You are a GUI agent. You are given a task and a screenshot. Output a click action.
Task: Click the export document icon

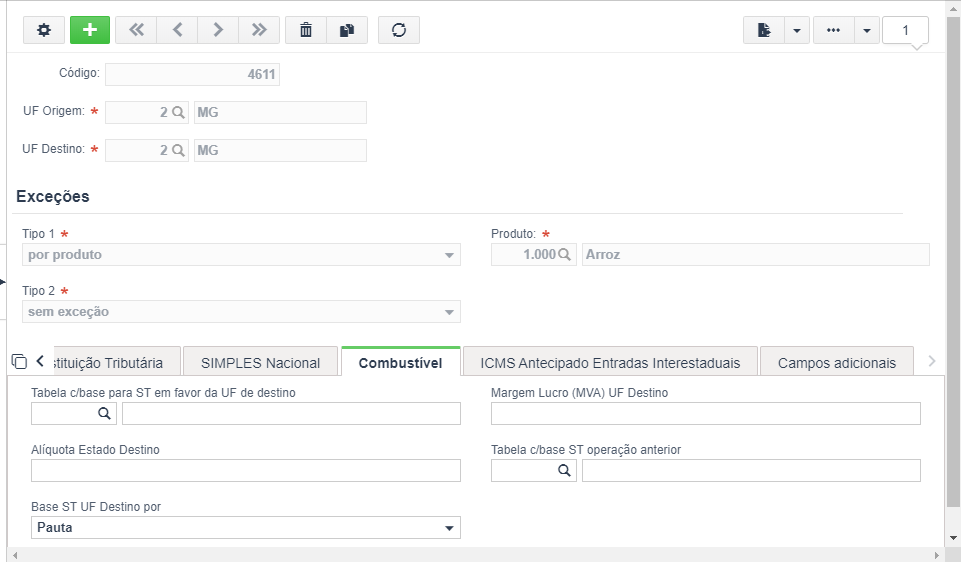tap(764, 30)
